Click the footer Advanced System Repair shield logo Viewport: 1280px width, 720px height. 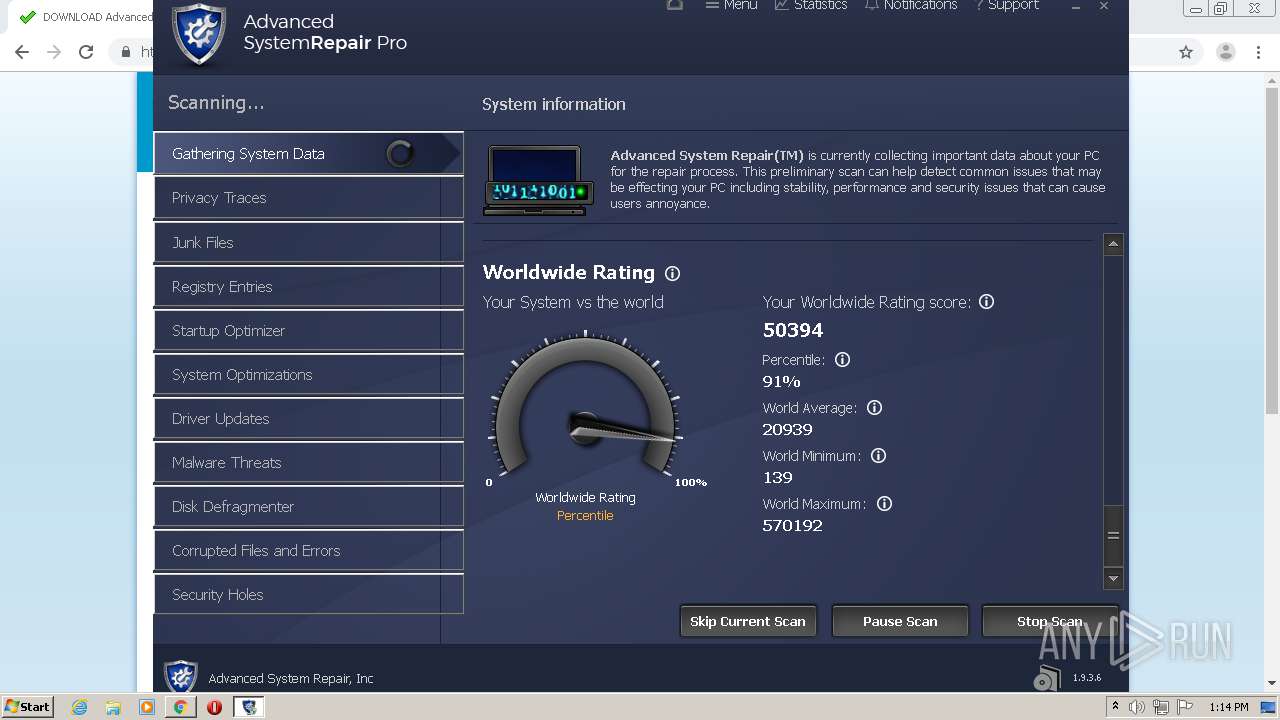click(180, 677)
